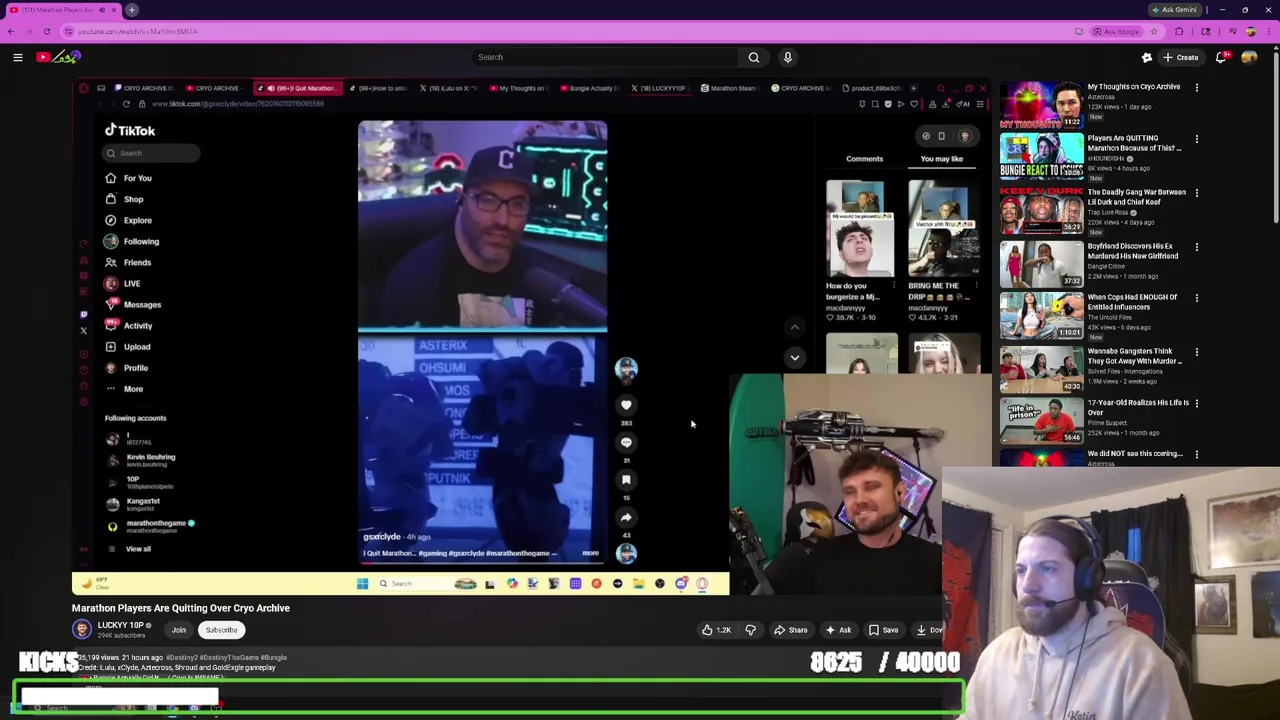The width and height of the screenshot is (1280, 720).
Task: Open options for Deadly Gang War video
Action: pos(1196,193)
